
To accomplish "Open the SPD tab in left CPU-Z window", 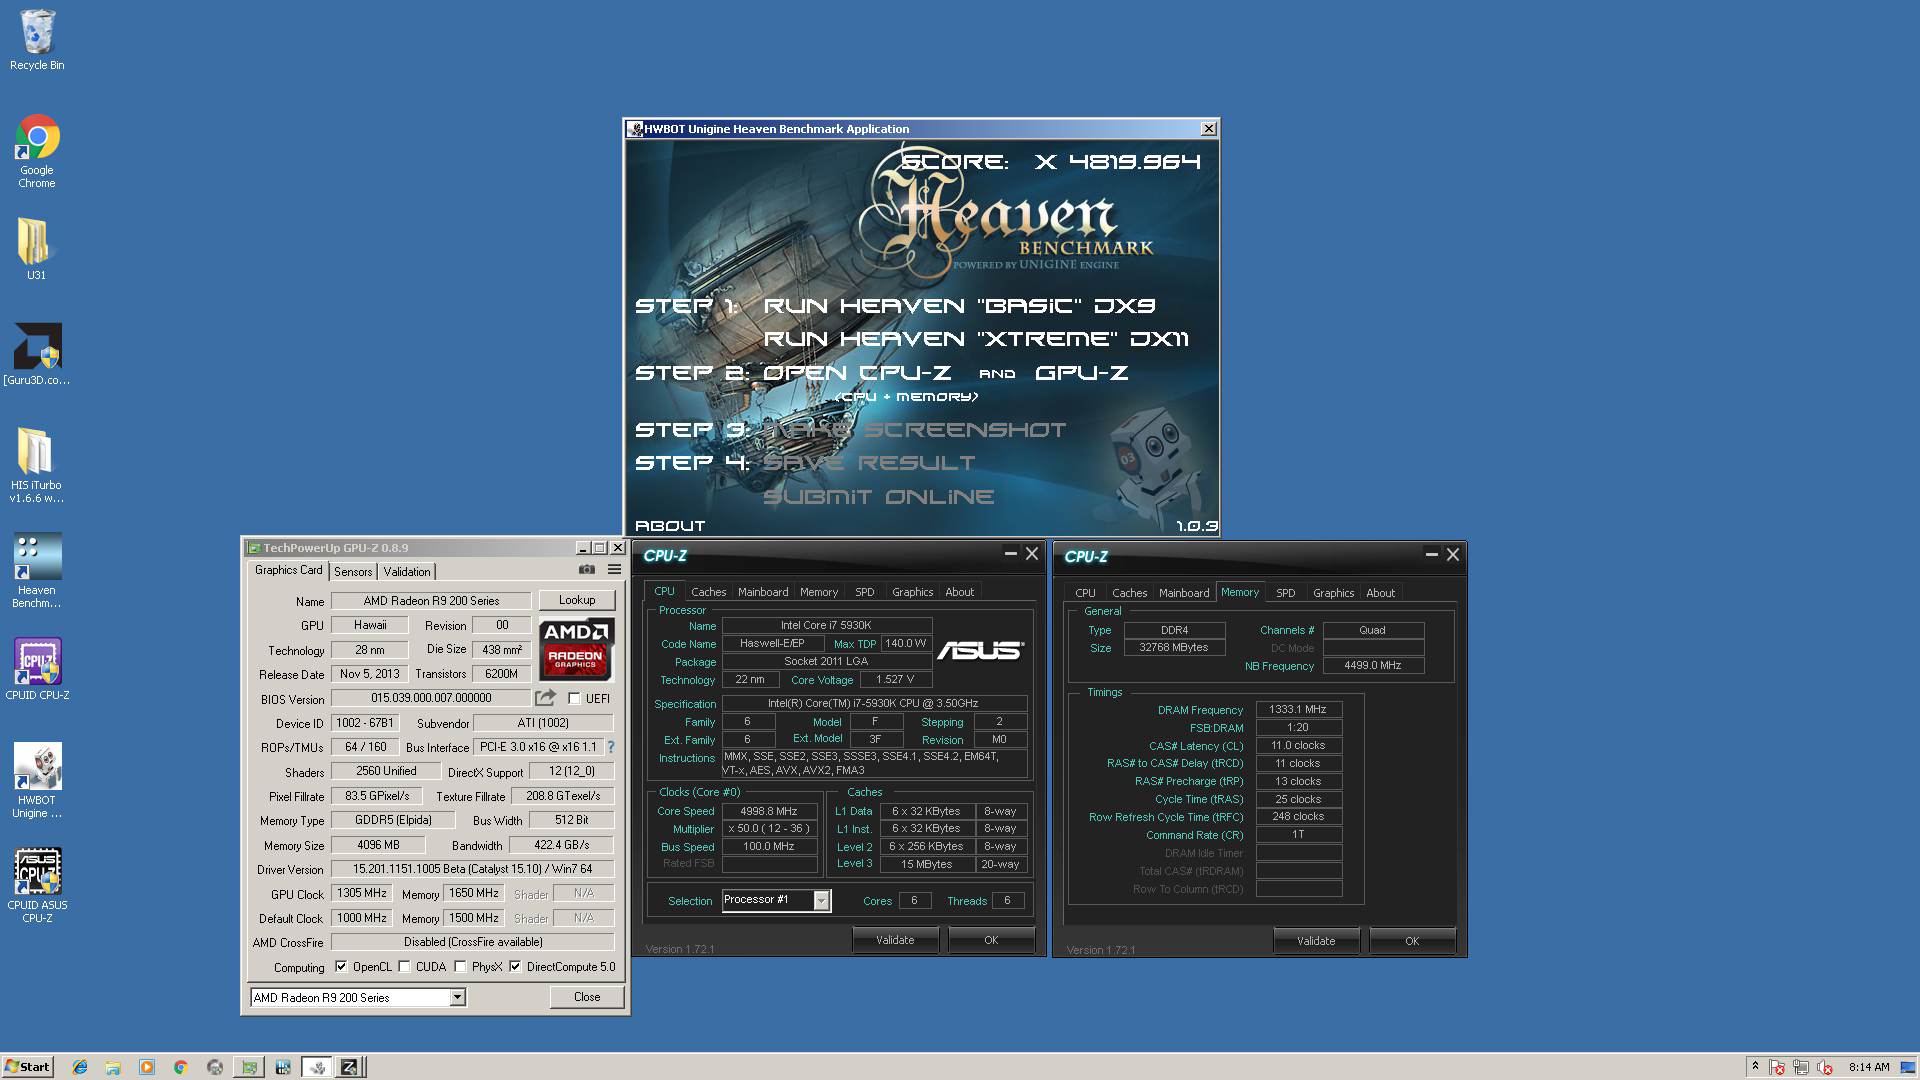I will pos(865,592).
